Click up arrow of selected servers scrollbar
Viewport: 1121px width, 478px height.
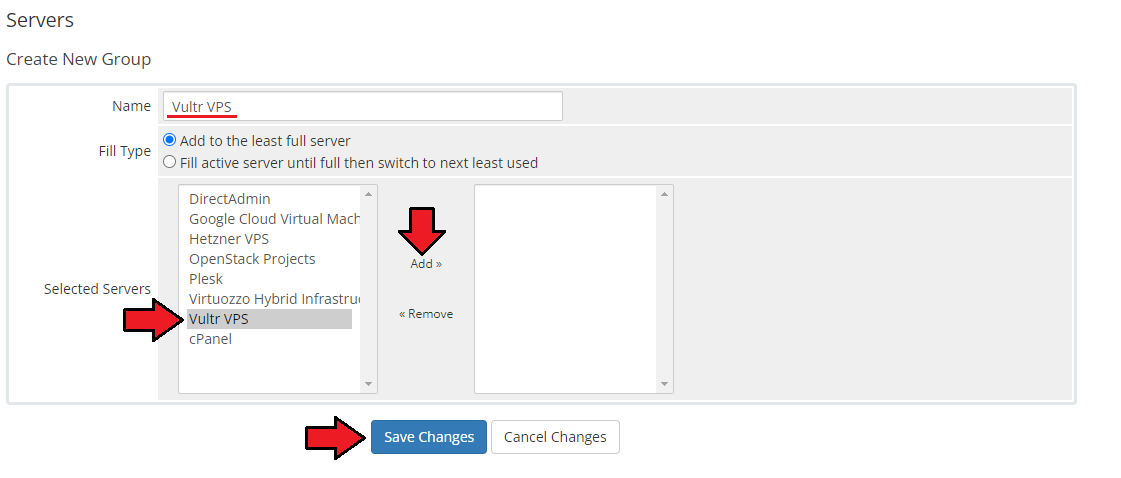click(664, 194)
